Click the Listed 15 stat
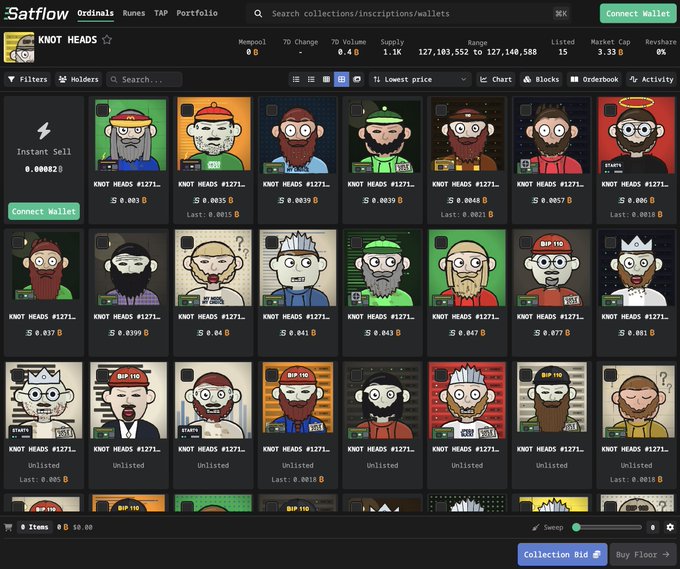 click(x=562, y=52)
